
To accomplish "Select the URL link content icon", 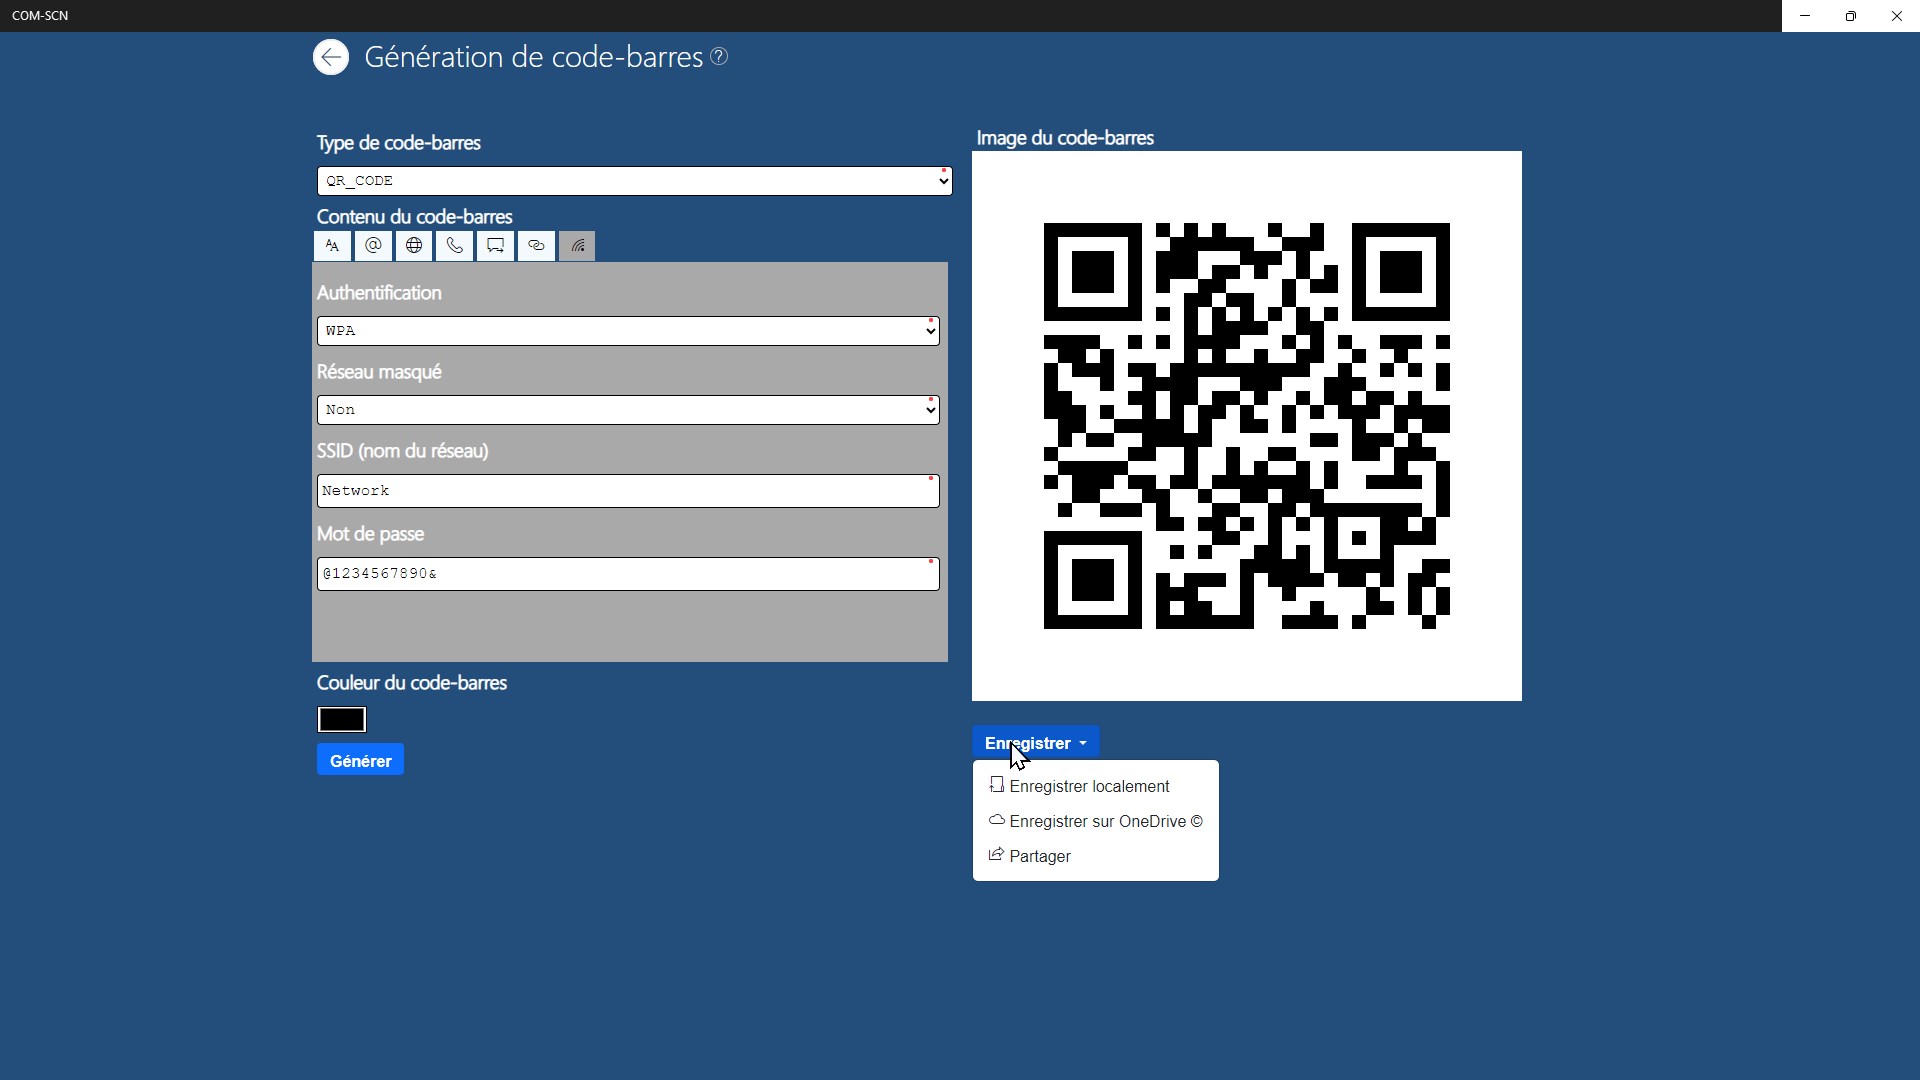I will point(537,246).
